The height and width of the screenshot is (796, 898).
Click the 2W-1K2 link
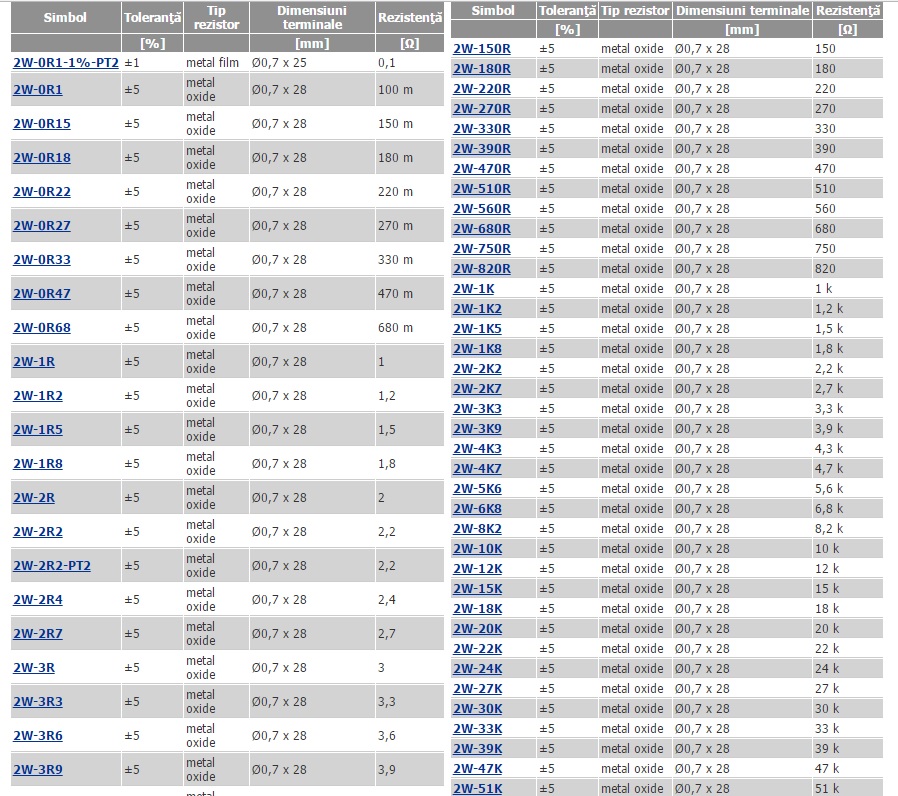[x=478, y=309]
